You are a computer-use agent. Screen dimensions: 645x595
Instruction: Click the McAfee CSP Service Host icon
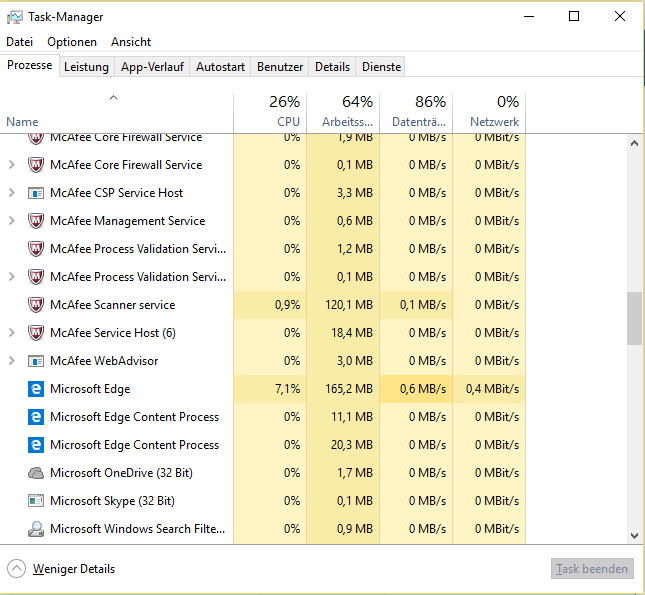[x=36, y=193]
